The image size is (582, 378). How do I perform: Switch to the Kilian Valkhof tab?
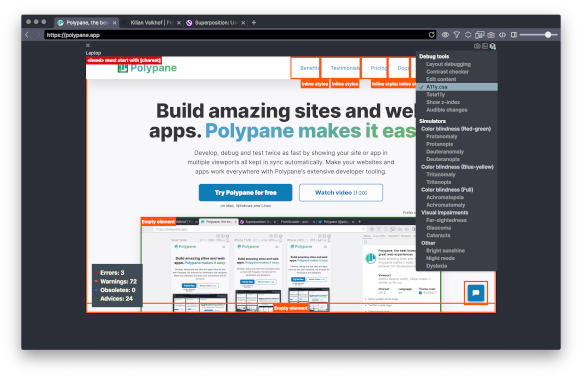151,23
